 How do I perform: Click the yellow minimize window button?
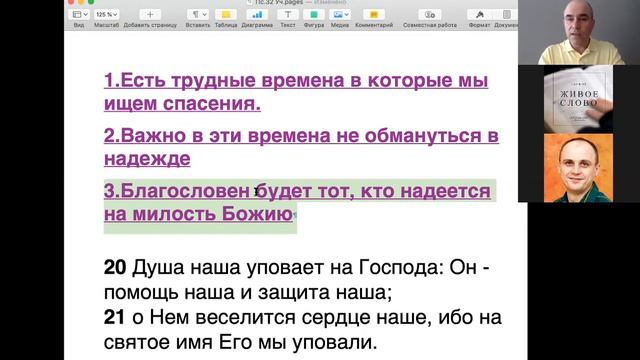pos(81,2)
